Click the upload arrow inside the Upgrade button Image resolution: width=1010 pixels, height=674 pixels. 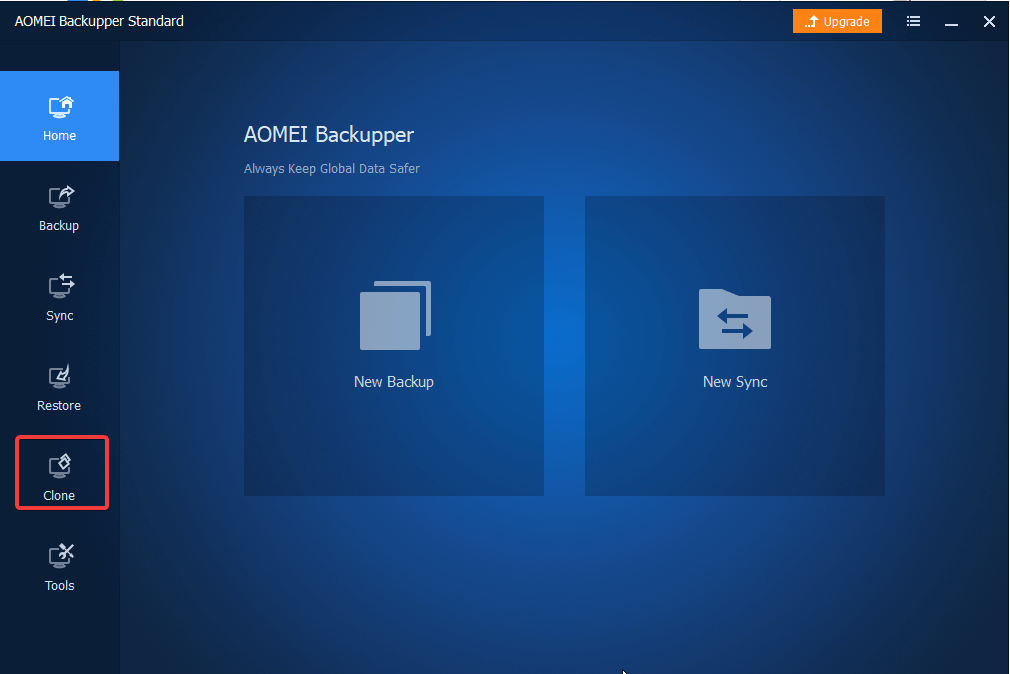pyautogui.click(x=810, y=20)
